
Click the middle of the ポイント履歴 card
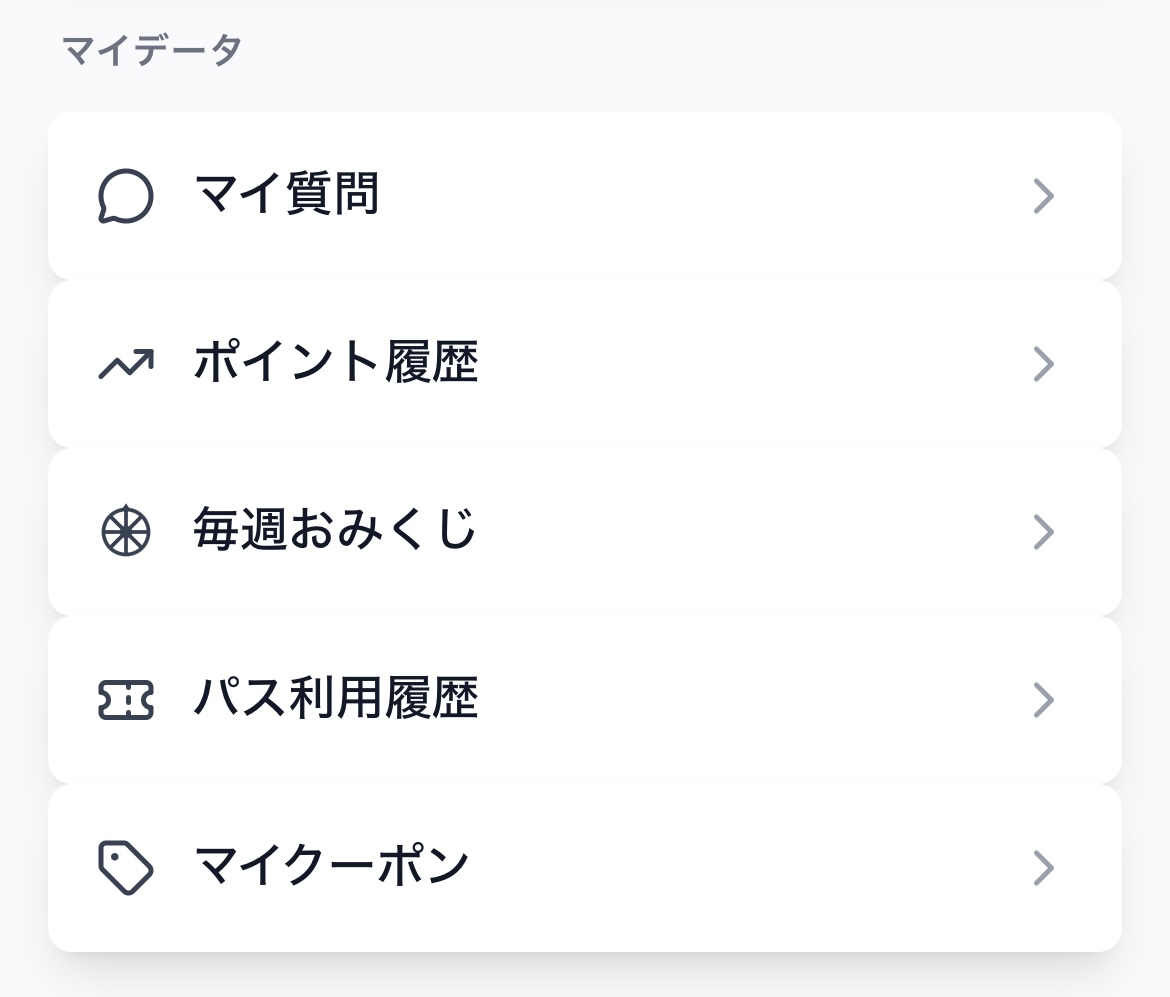(x=585, y=364)
